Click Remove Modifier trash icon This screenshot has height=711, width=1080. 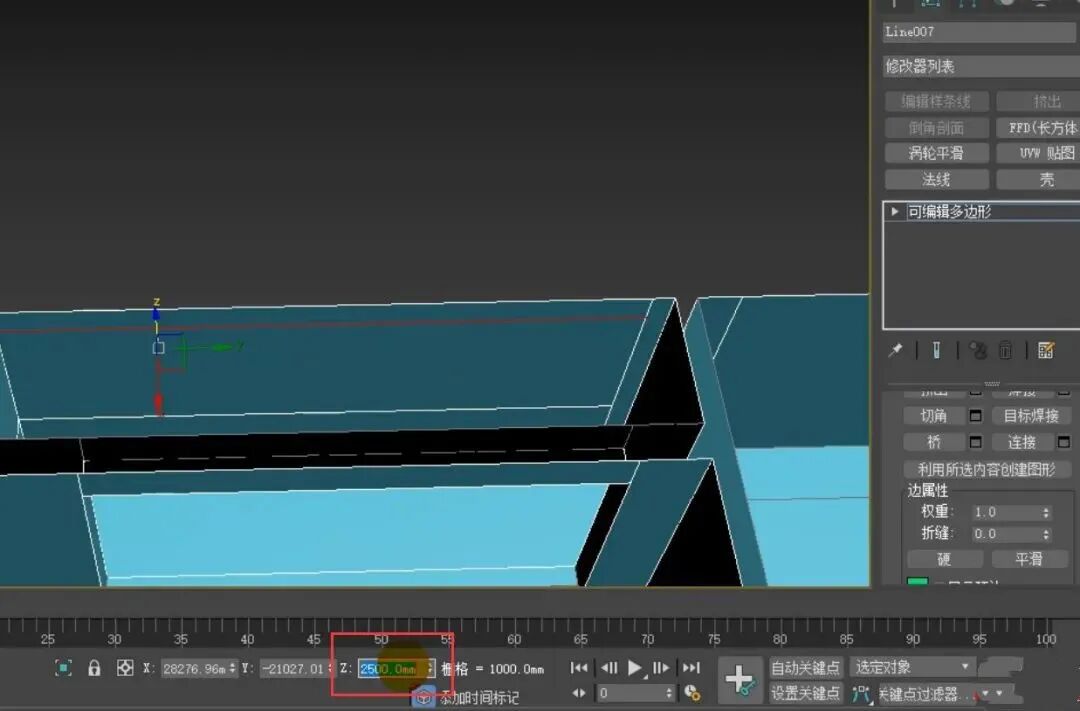pyautogui.click(x=1005, y=350)
